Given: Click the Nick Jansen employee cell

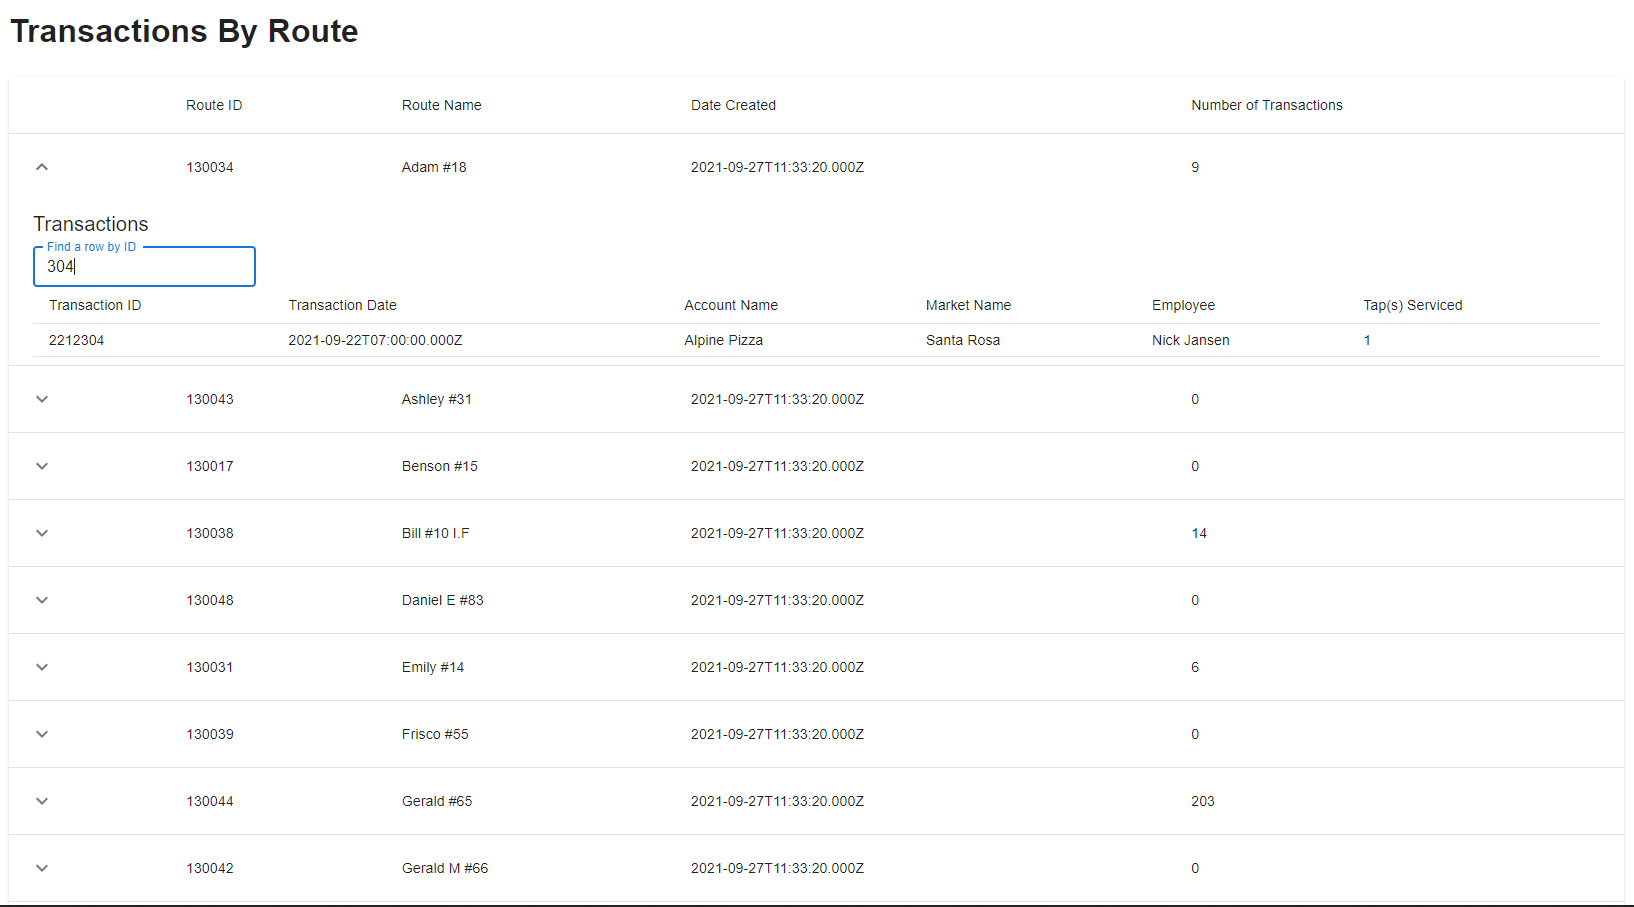Looking at the screenshot, I should [x=1190, y=340].
